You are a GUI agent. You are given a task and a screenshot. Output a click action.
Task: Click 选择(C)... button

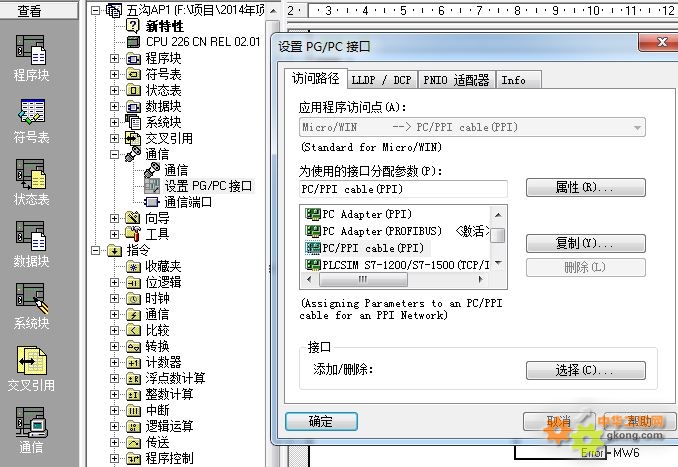[585, 370]
